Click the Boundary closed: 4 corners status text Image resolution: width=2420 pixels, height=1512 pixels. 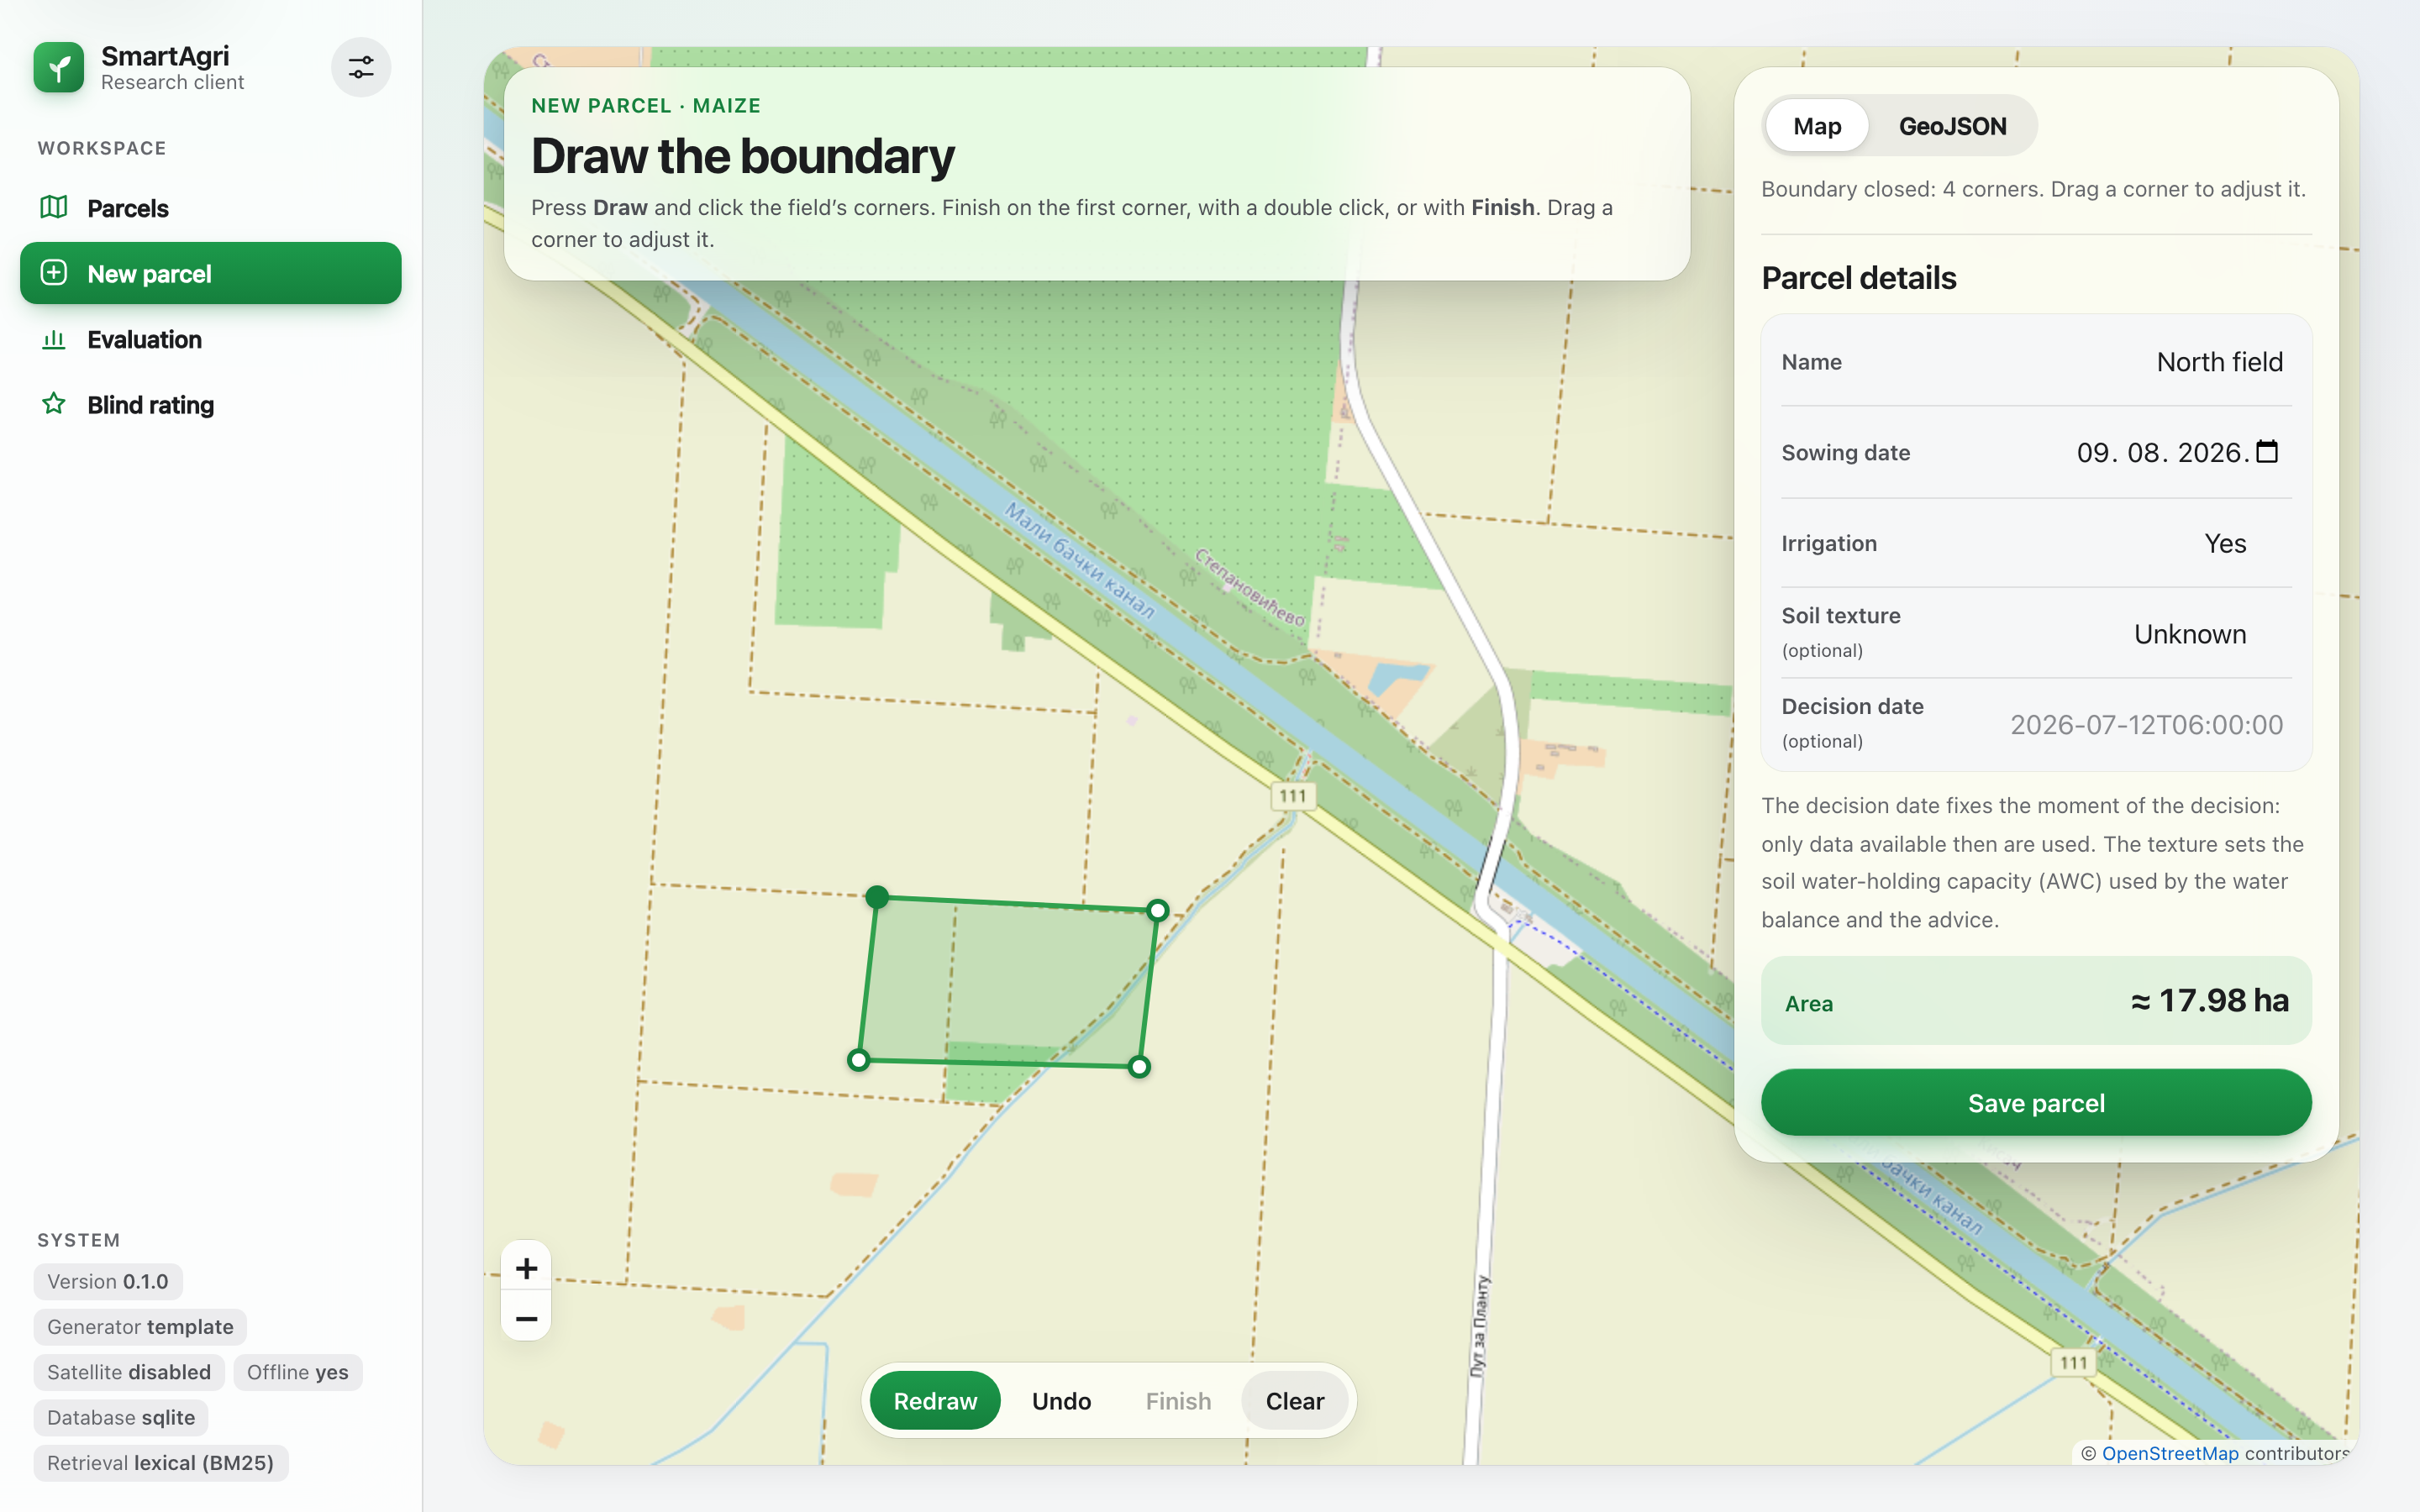point(2033,189)
